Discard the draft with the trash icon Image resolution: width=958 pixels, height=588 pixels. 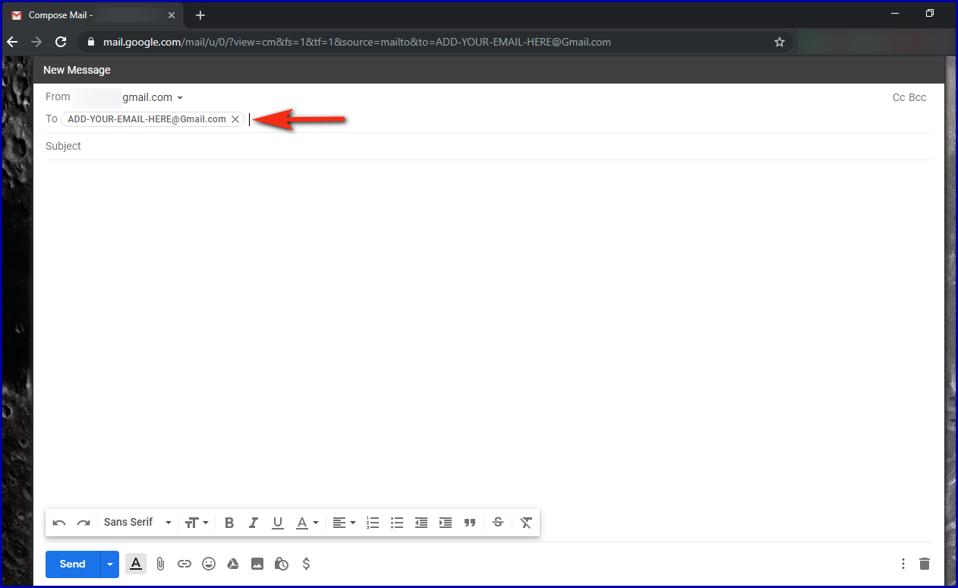click(924, 563)
